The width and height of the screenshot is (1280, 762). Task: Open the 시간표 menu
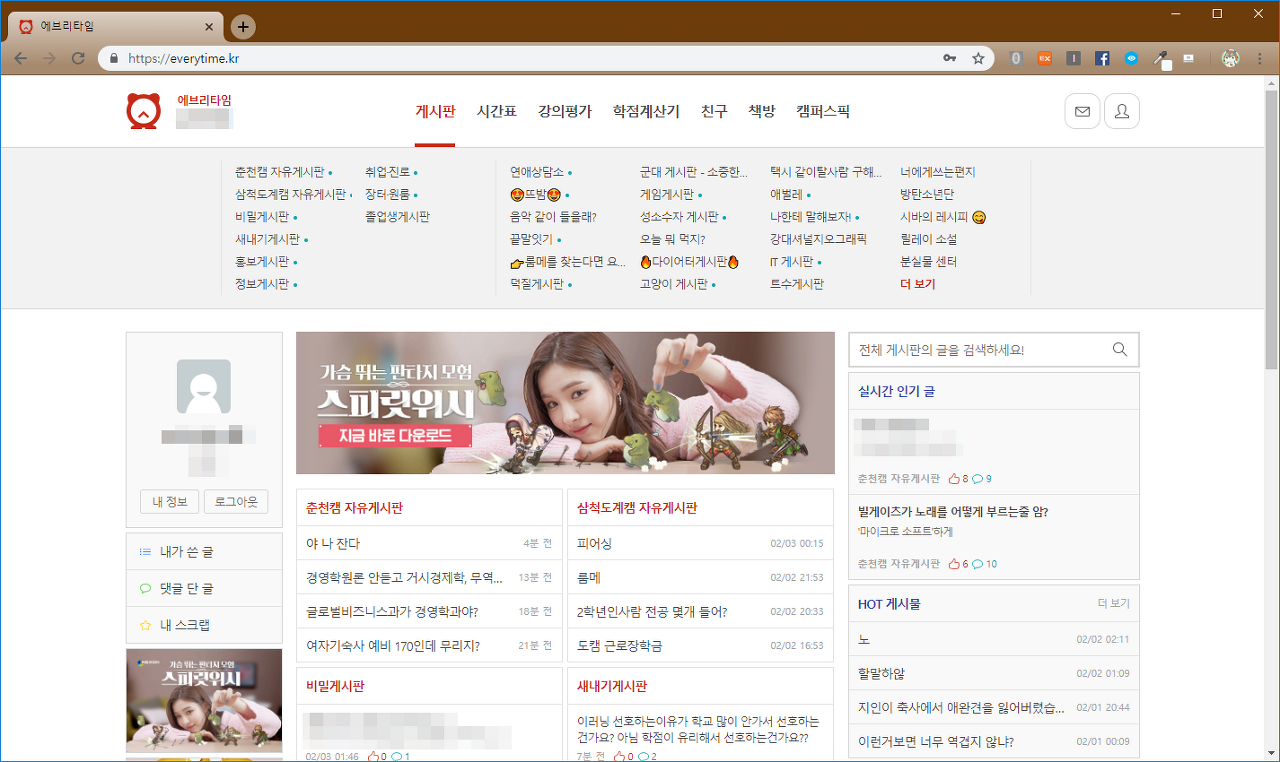(496, 112)
